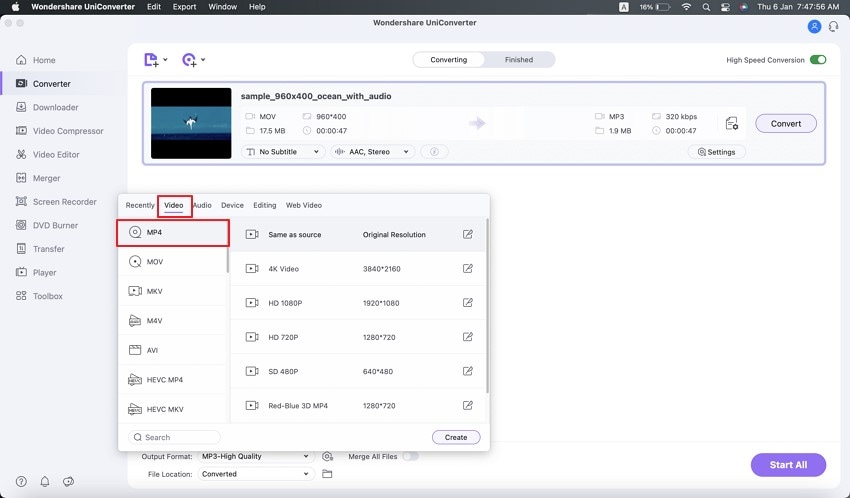Screen dimensions: 850x498
Task: Open the Transfer section
Action: coord(40,249)
